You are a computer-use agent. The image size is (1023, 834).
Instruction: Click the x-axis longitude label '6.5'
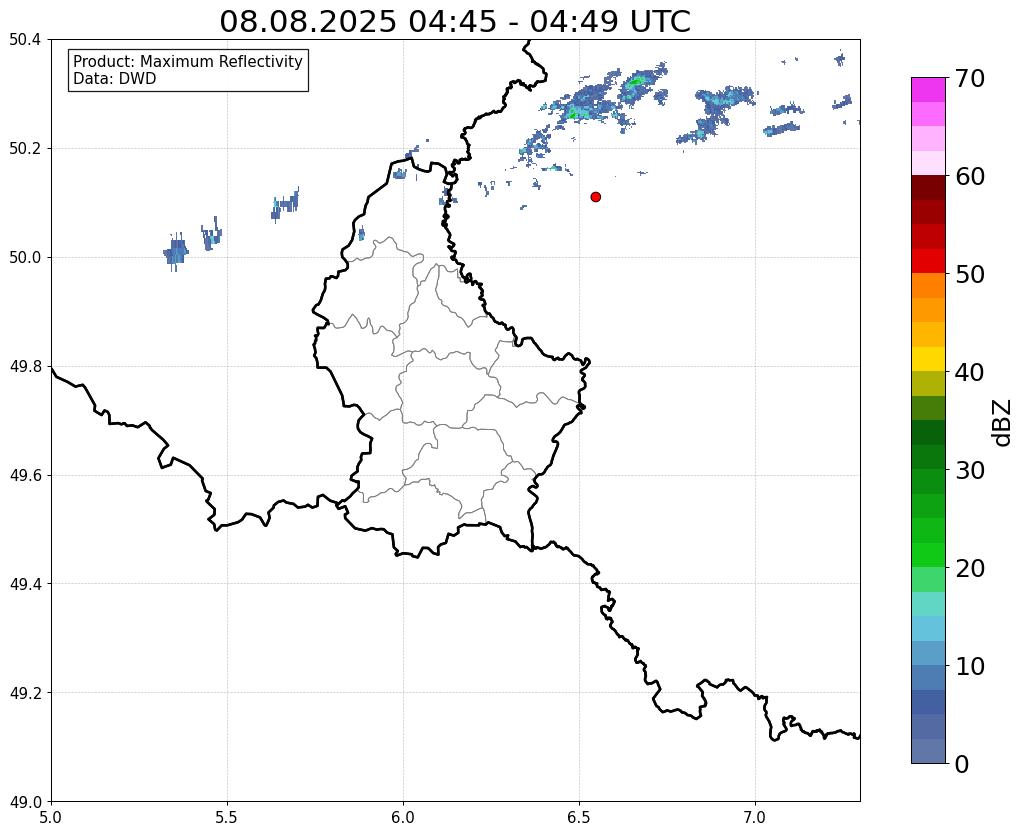[579, 818]
